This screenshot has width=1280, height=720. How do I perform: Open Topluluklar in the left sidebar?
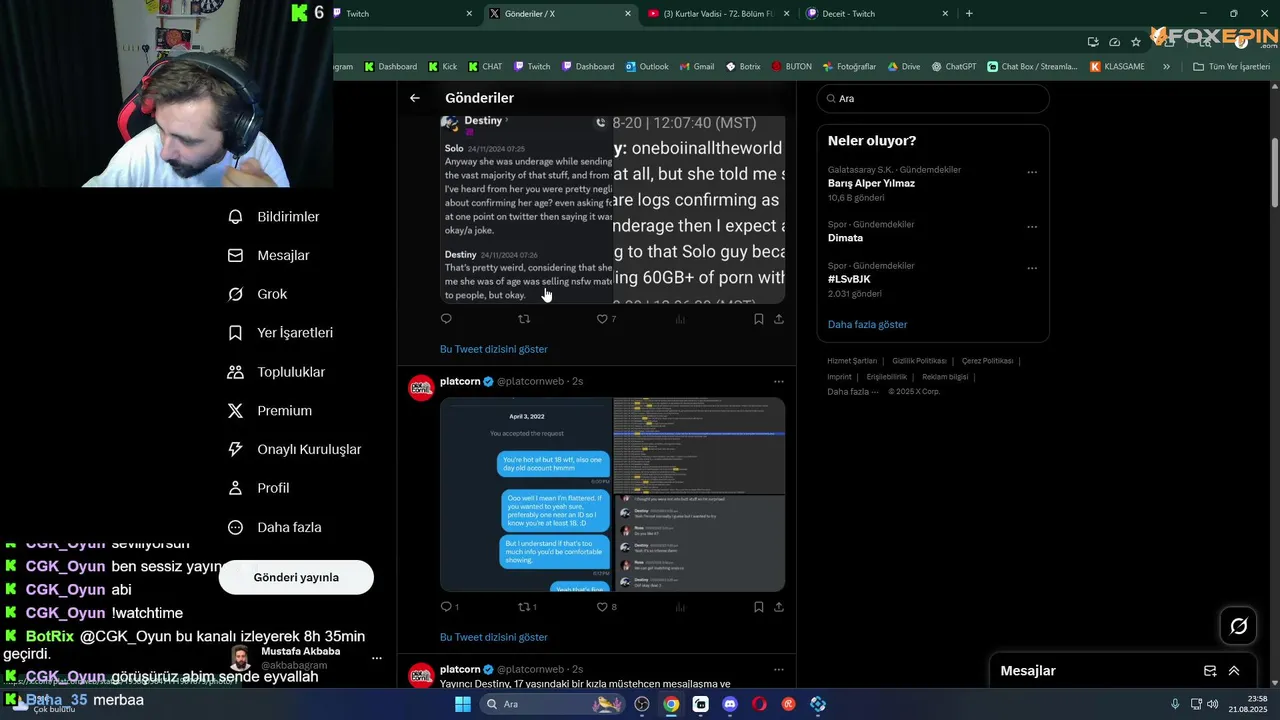pos(276,372)
